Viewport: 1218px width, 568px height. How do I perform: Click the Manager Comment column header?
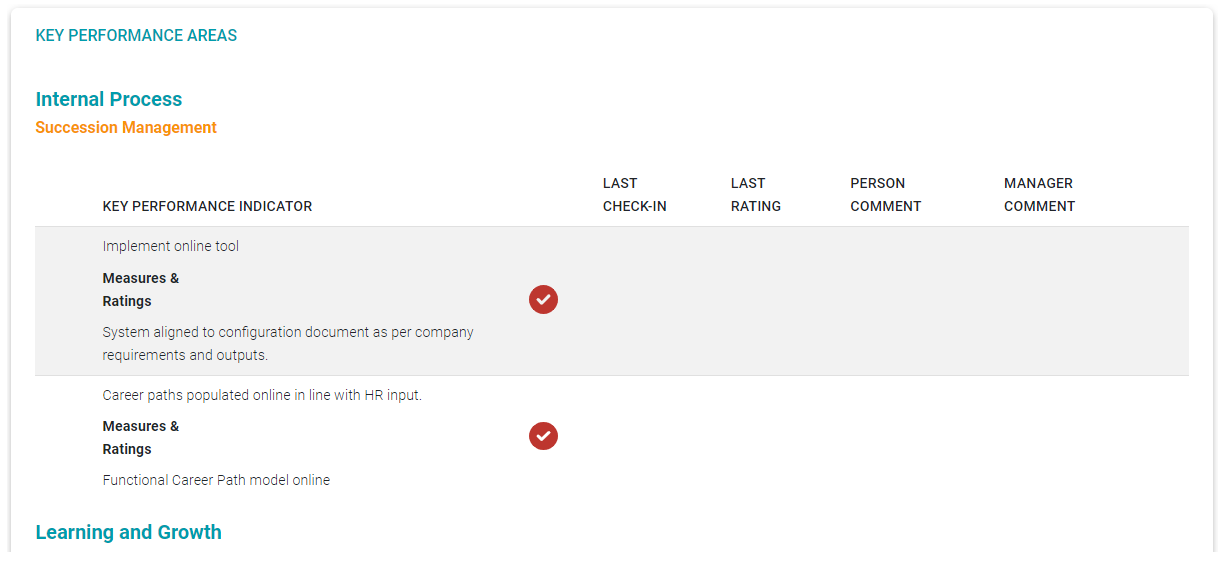point(1039,195)
